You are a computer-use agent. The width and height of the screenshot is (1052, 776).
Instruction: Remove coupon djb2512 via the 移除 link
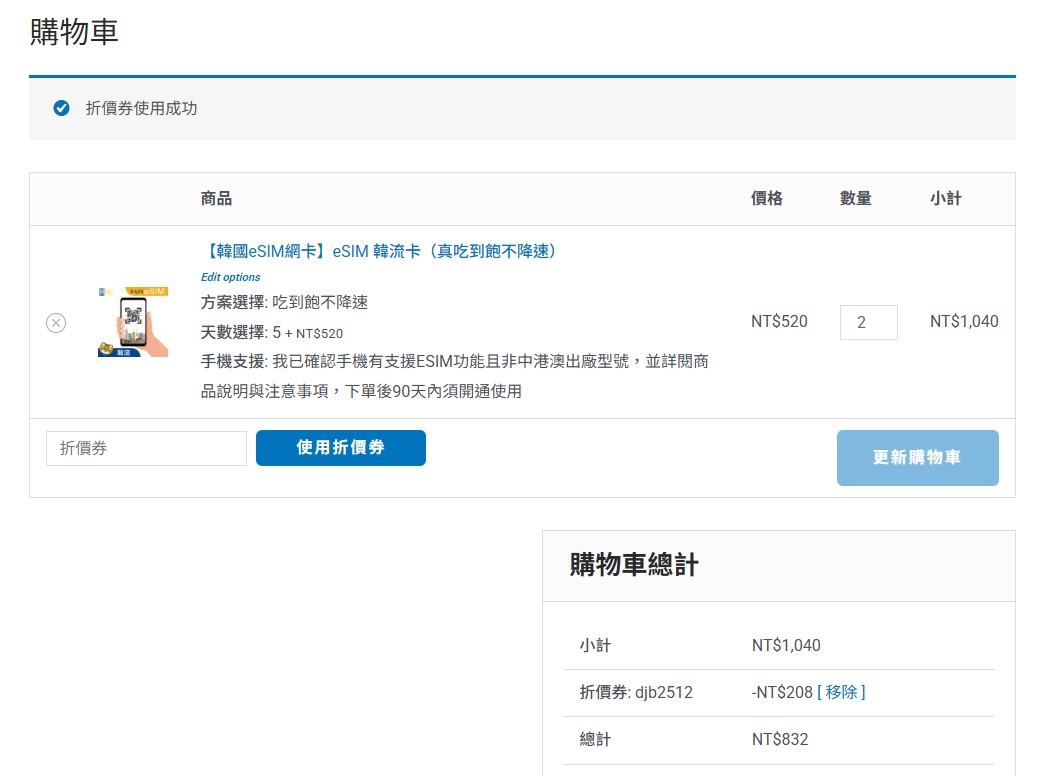(840, 692)
